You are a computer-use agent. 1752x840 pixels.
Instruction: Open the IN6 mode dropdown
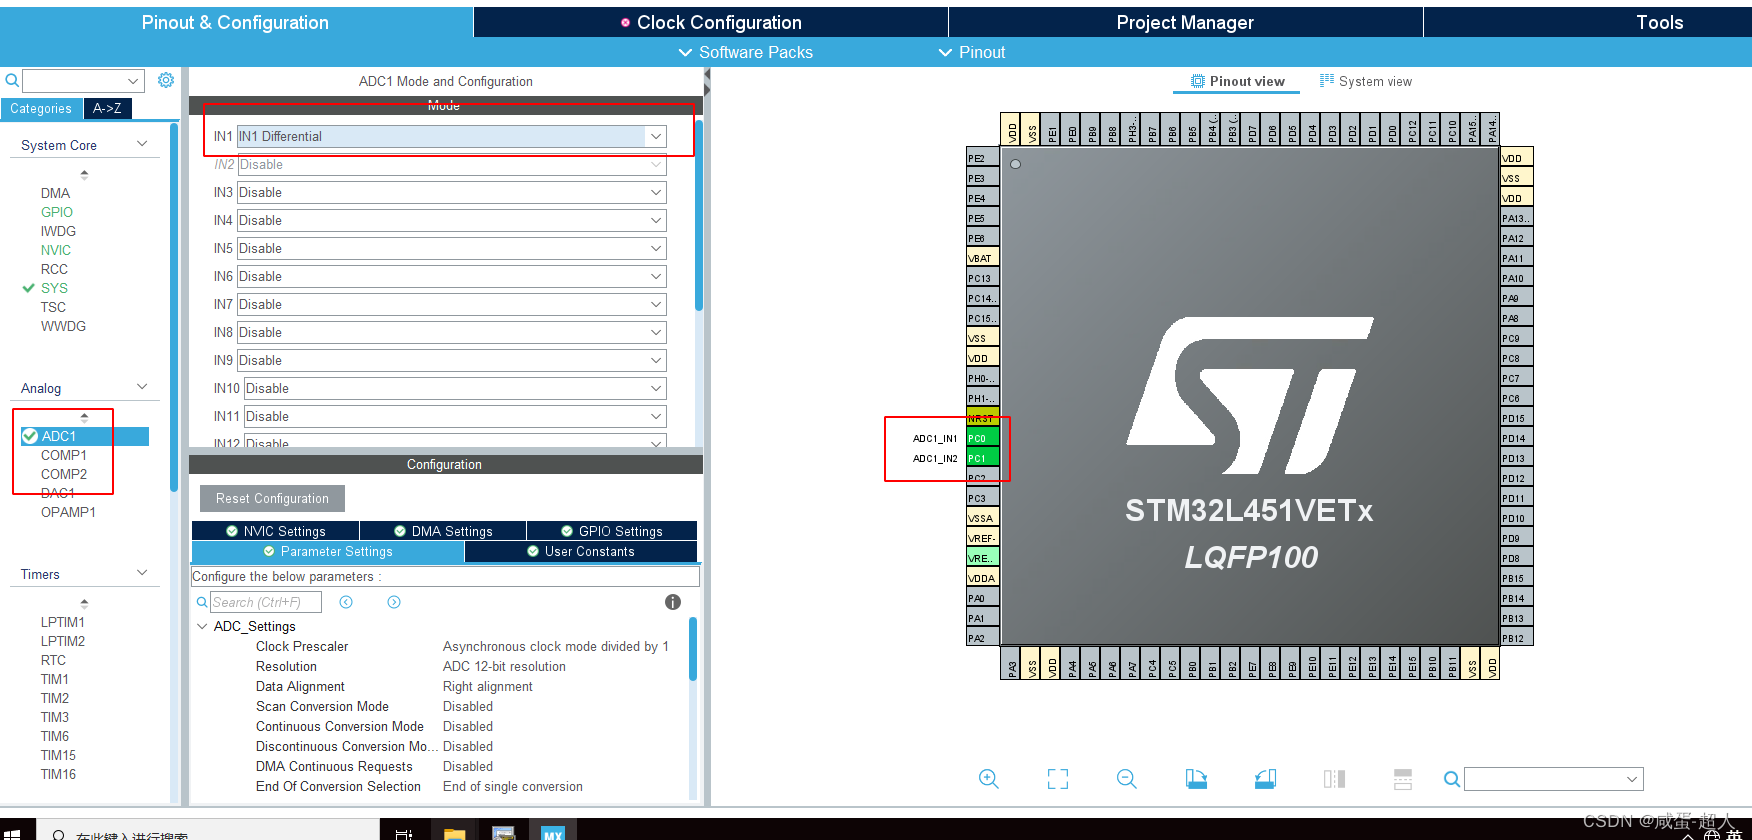pyautogui.click(x=655, y=276)
